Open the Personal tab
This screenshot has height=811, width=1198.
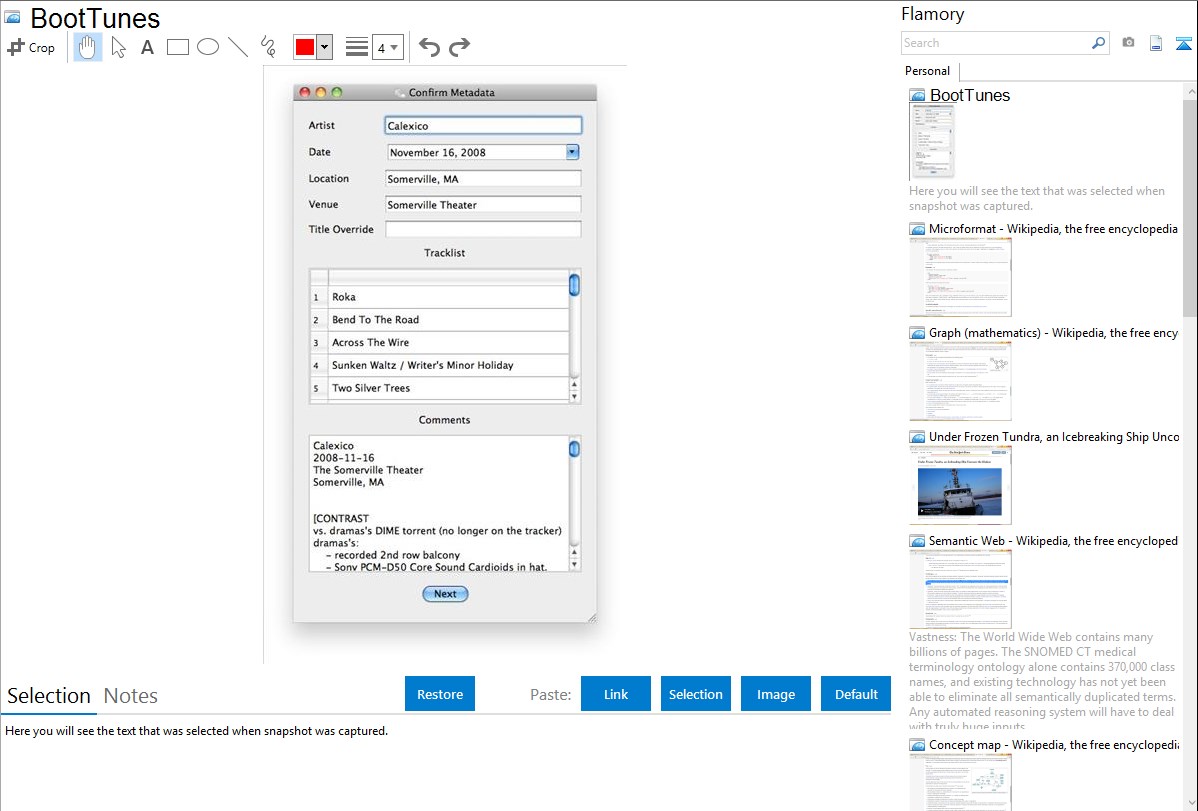click(927, 71)
